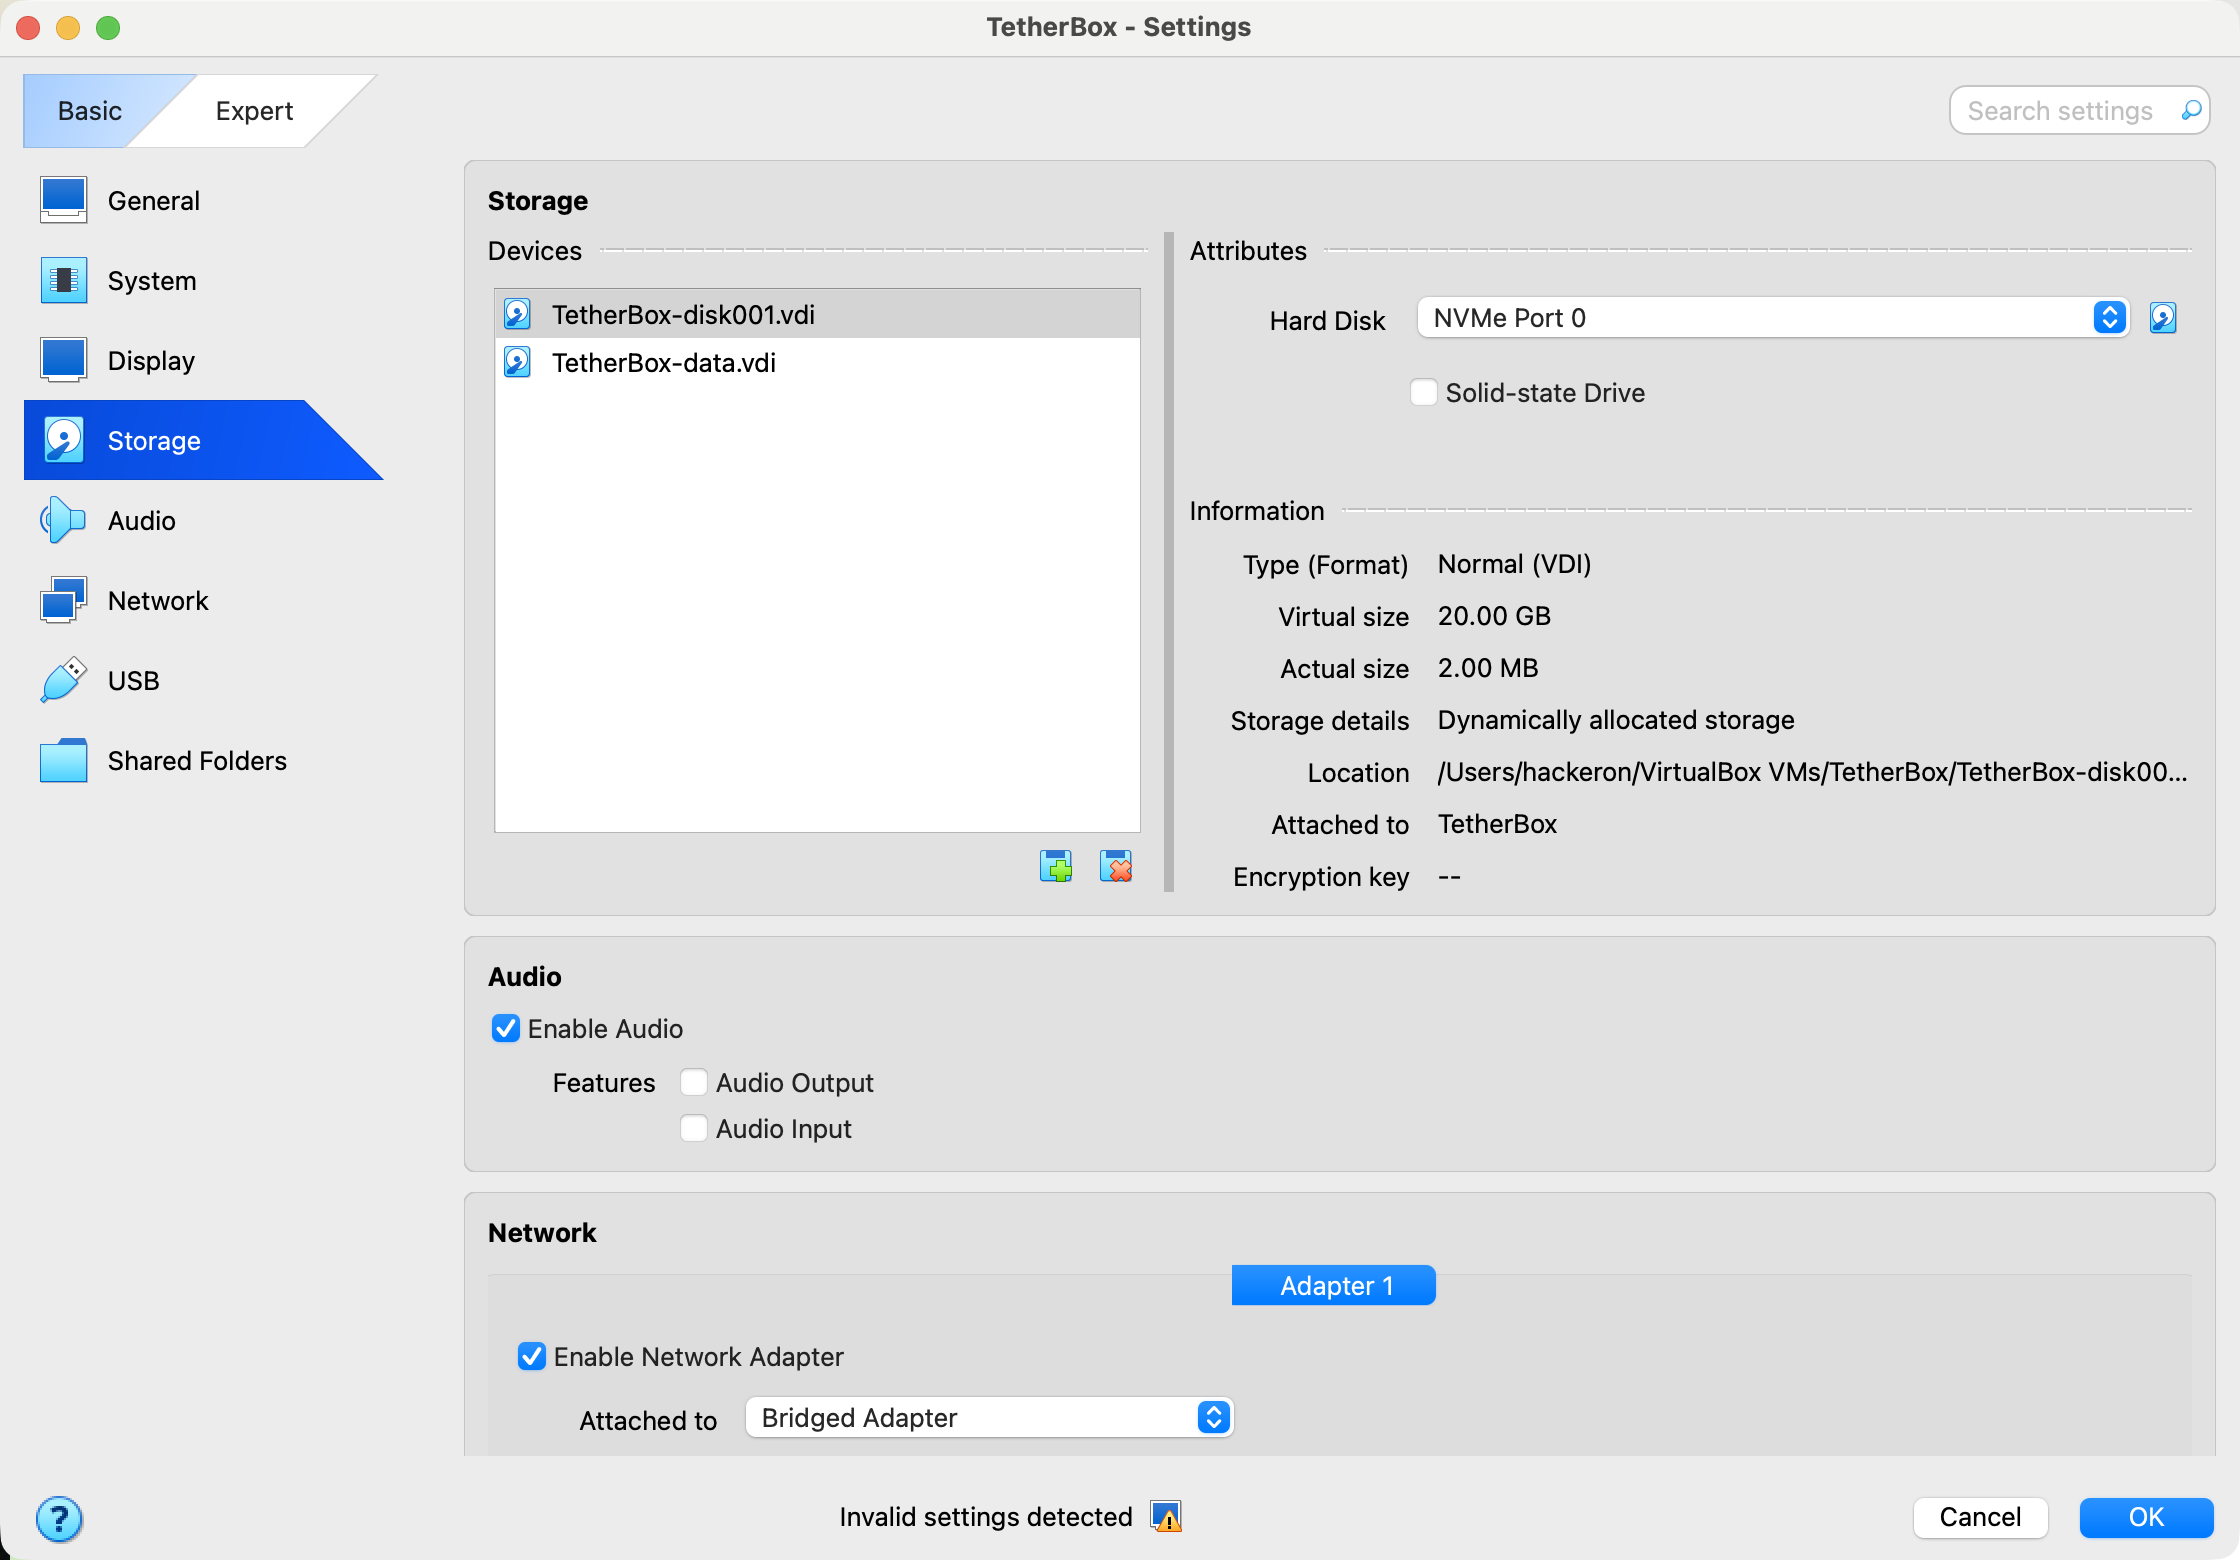This screenshot has width=2240, height=1560.
Task: Click the OK button
Action: click(2146, 1517)
